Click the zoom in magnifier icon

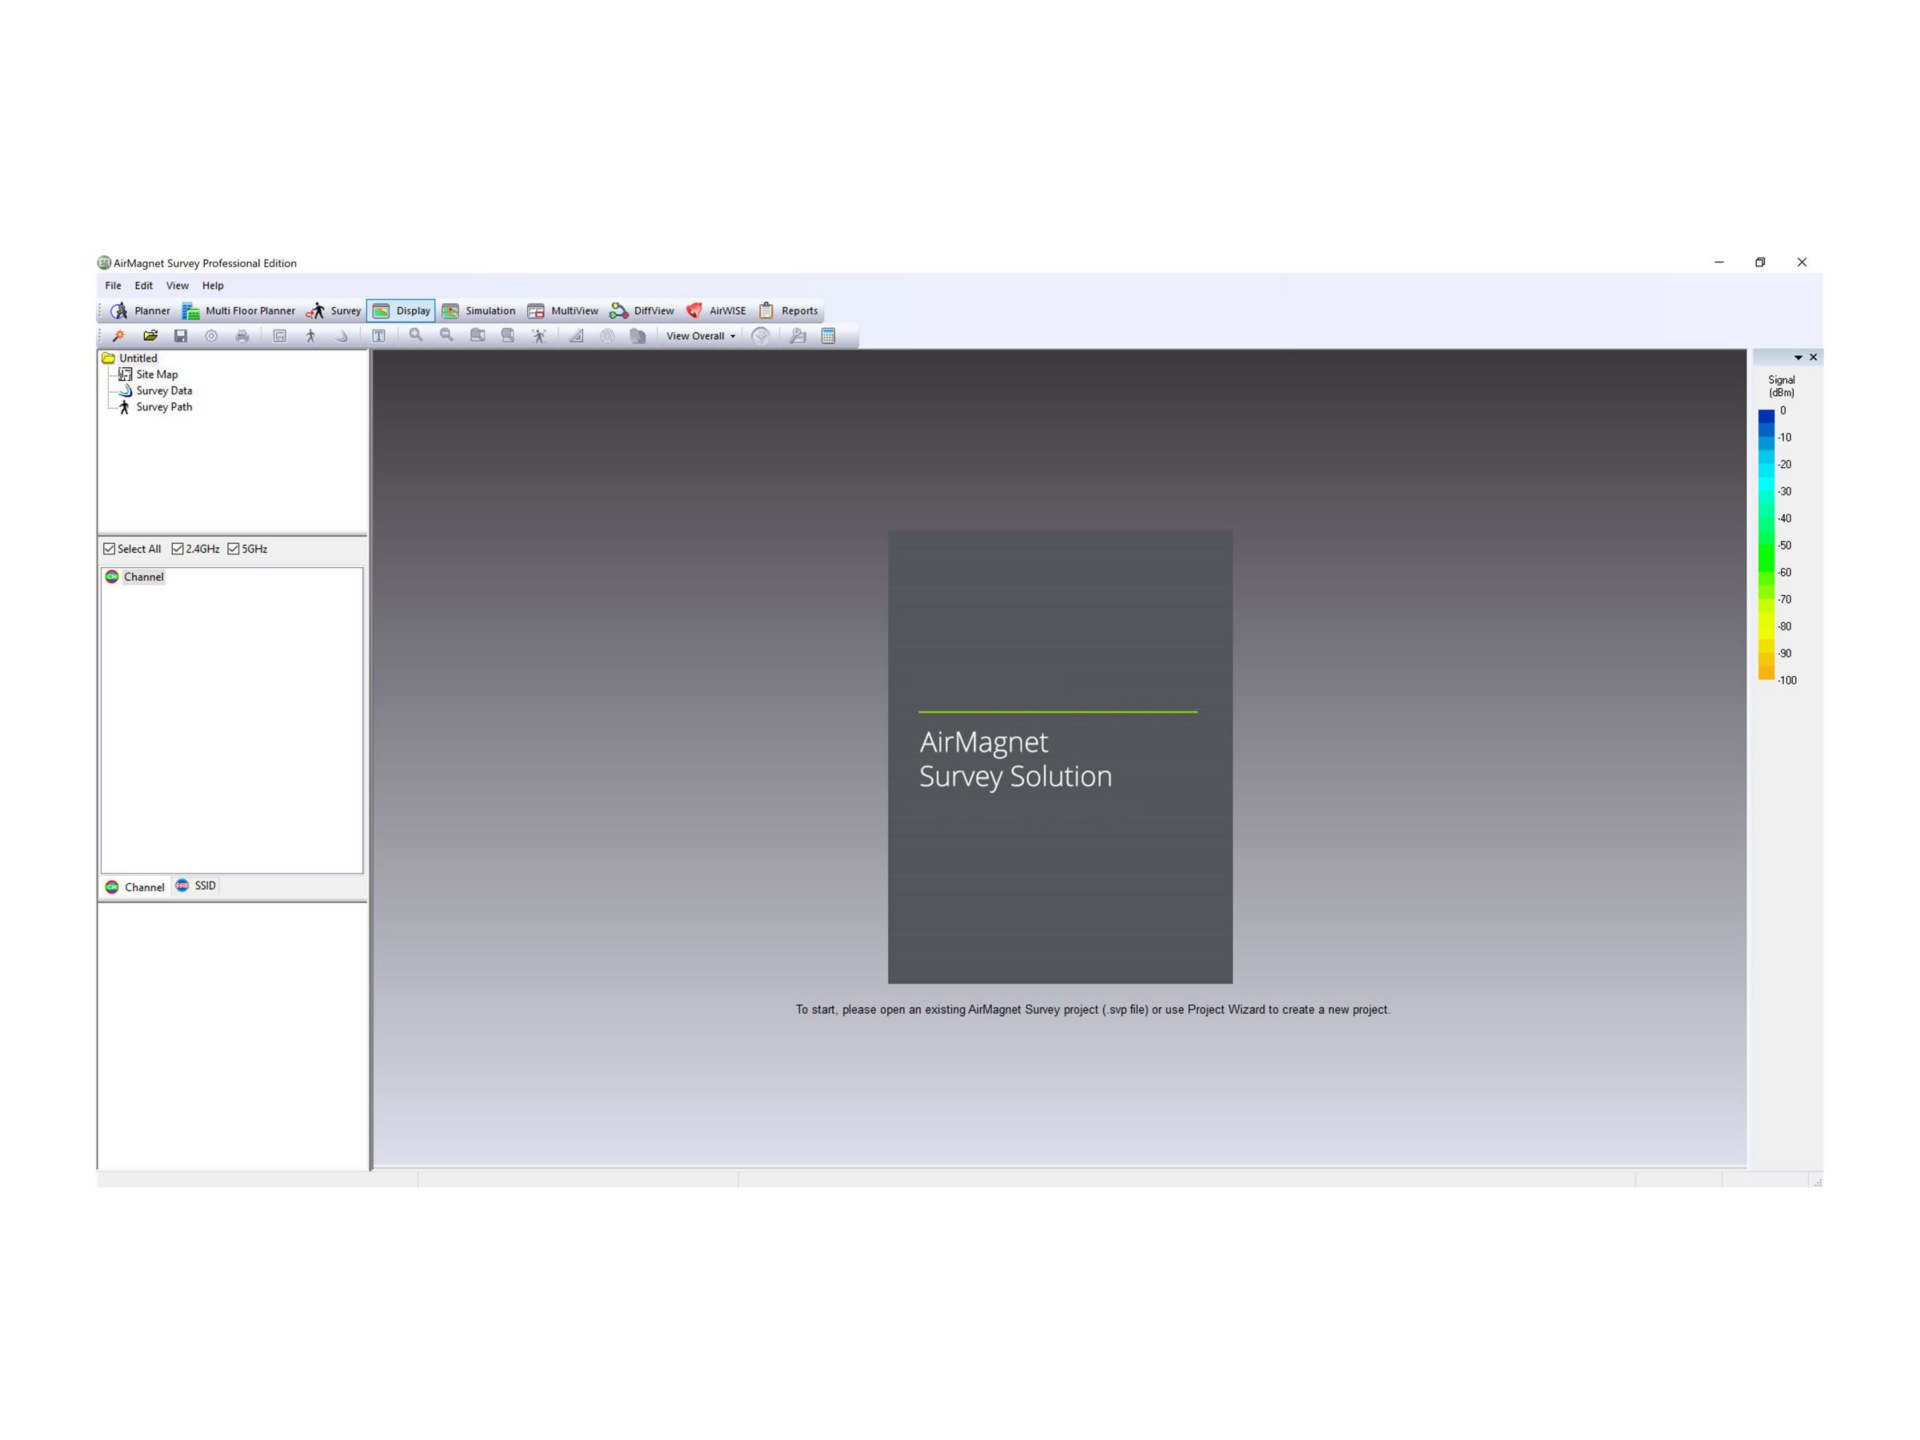point(416,336)
